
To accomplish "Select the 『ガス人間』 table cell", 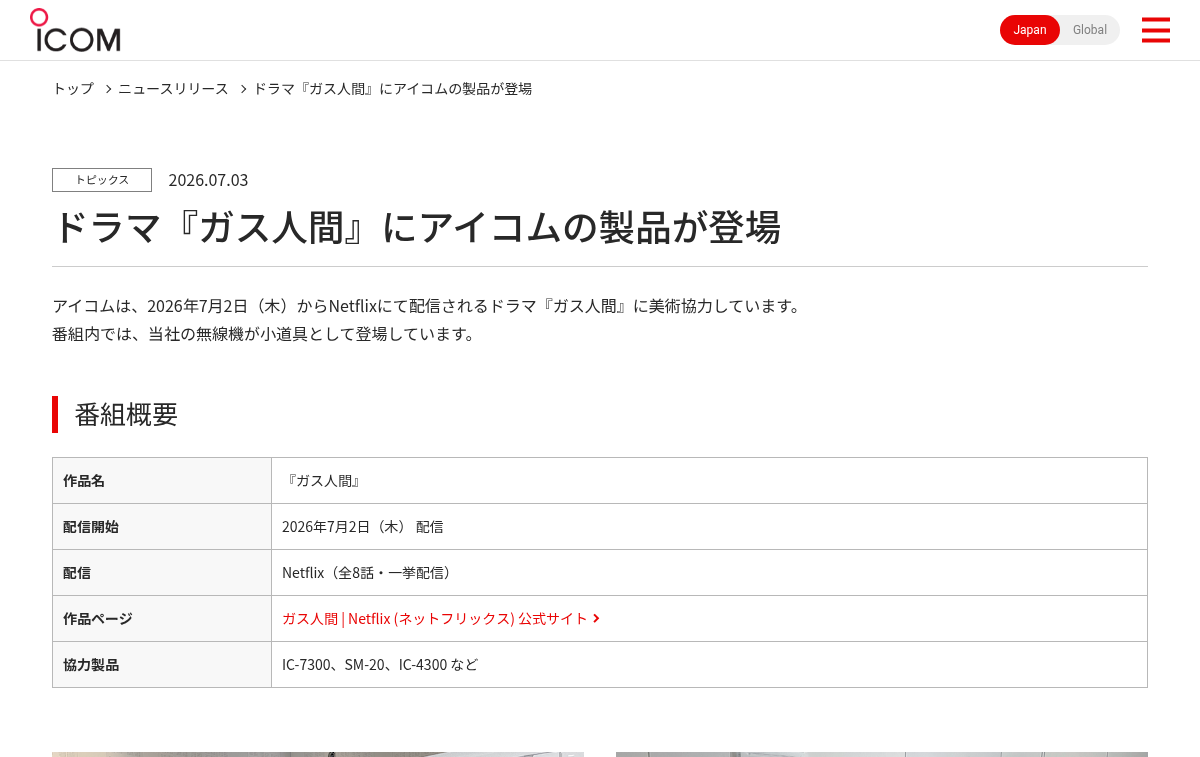I will point(709,481).
